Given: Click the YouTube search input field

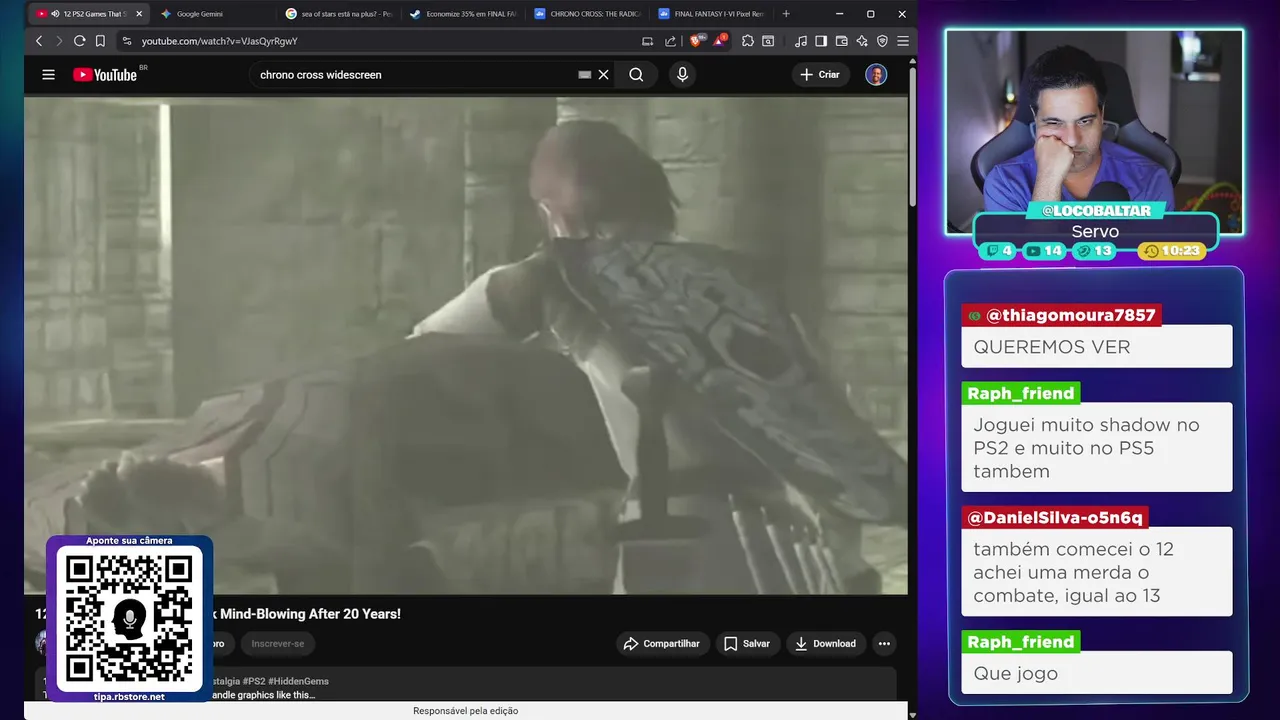Looking at the screenshot, I should coord(415,75).
